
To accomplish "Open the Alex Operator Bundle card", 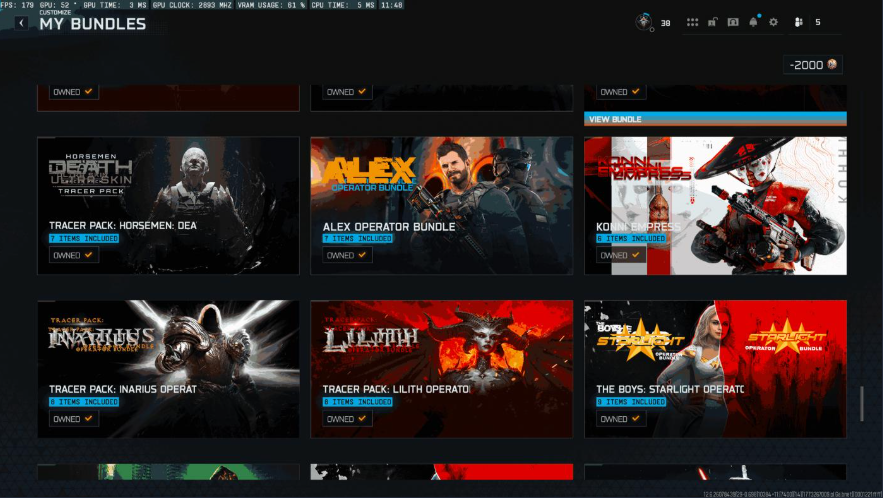I will click(x=442, y=206).
